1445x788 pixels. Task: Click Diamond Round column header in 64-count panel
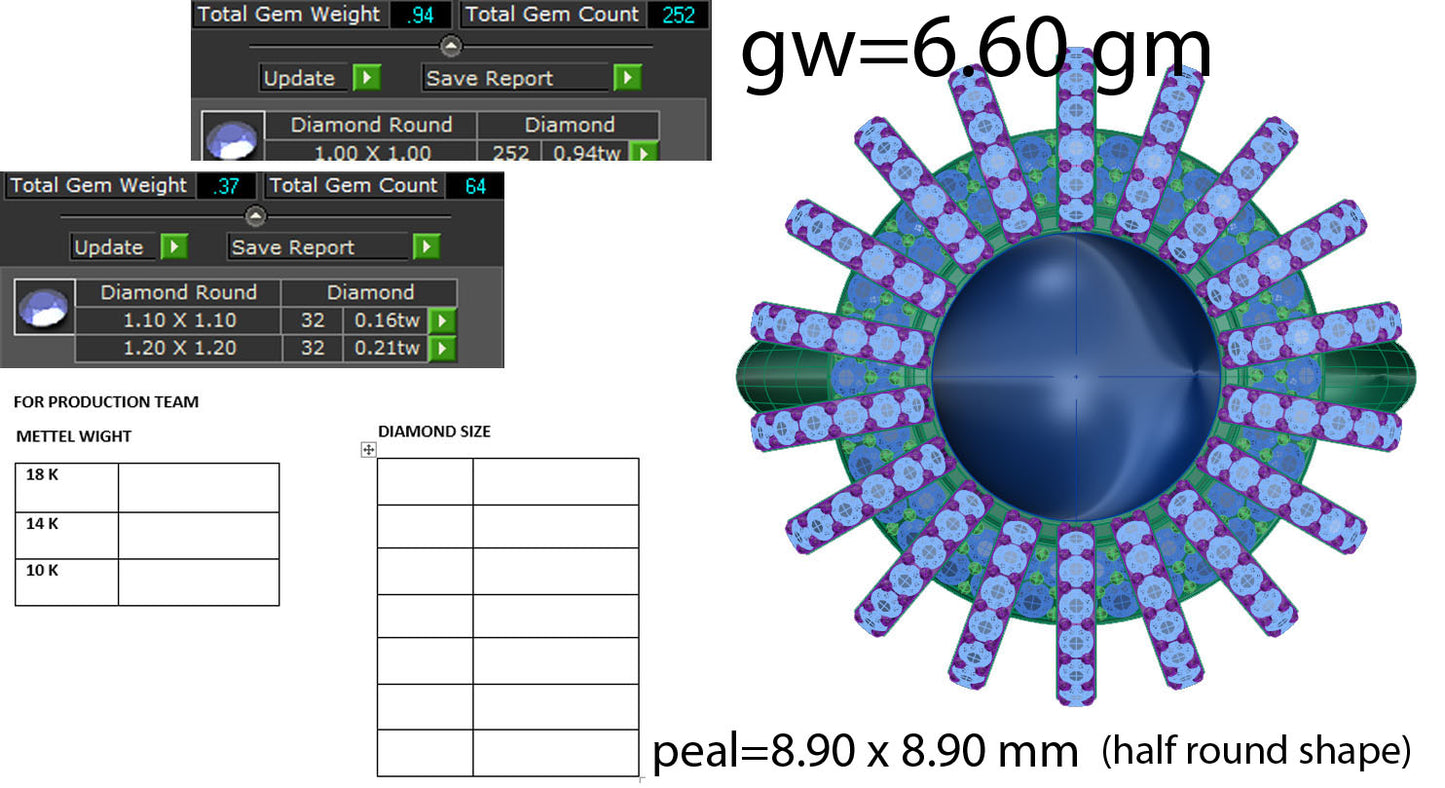[178, 293]
